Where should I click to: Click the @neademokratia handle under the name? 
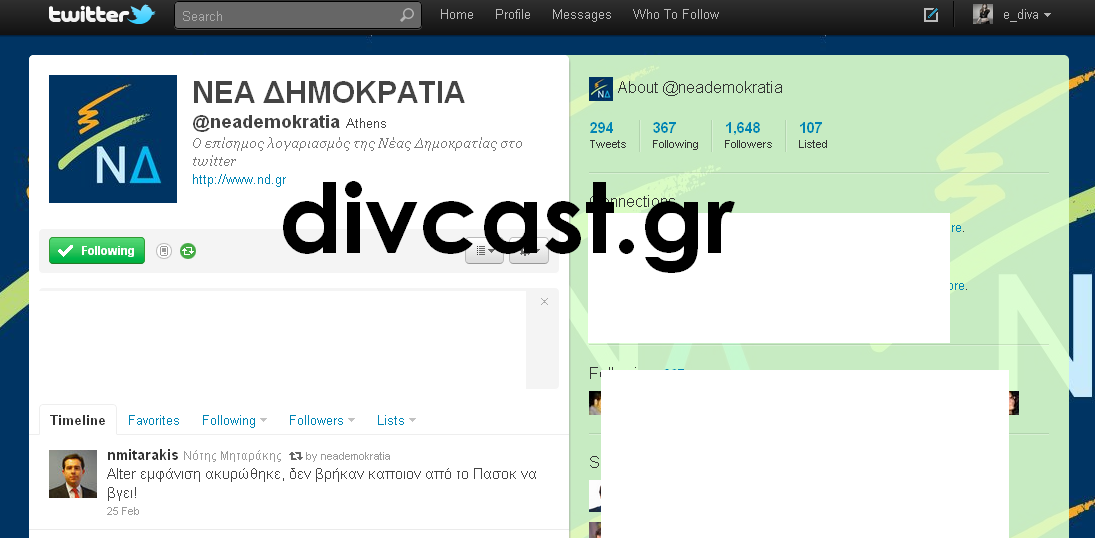tap(266, 123)
